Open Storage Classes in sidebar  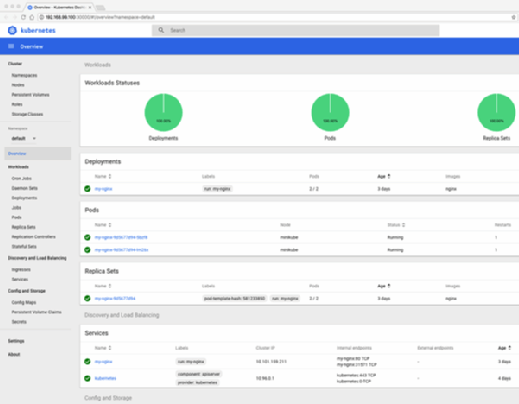point(27,114)
